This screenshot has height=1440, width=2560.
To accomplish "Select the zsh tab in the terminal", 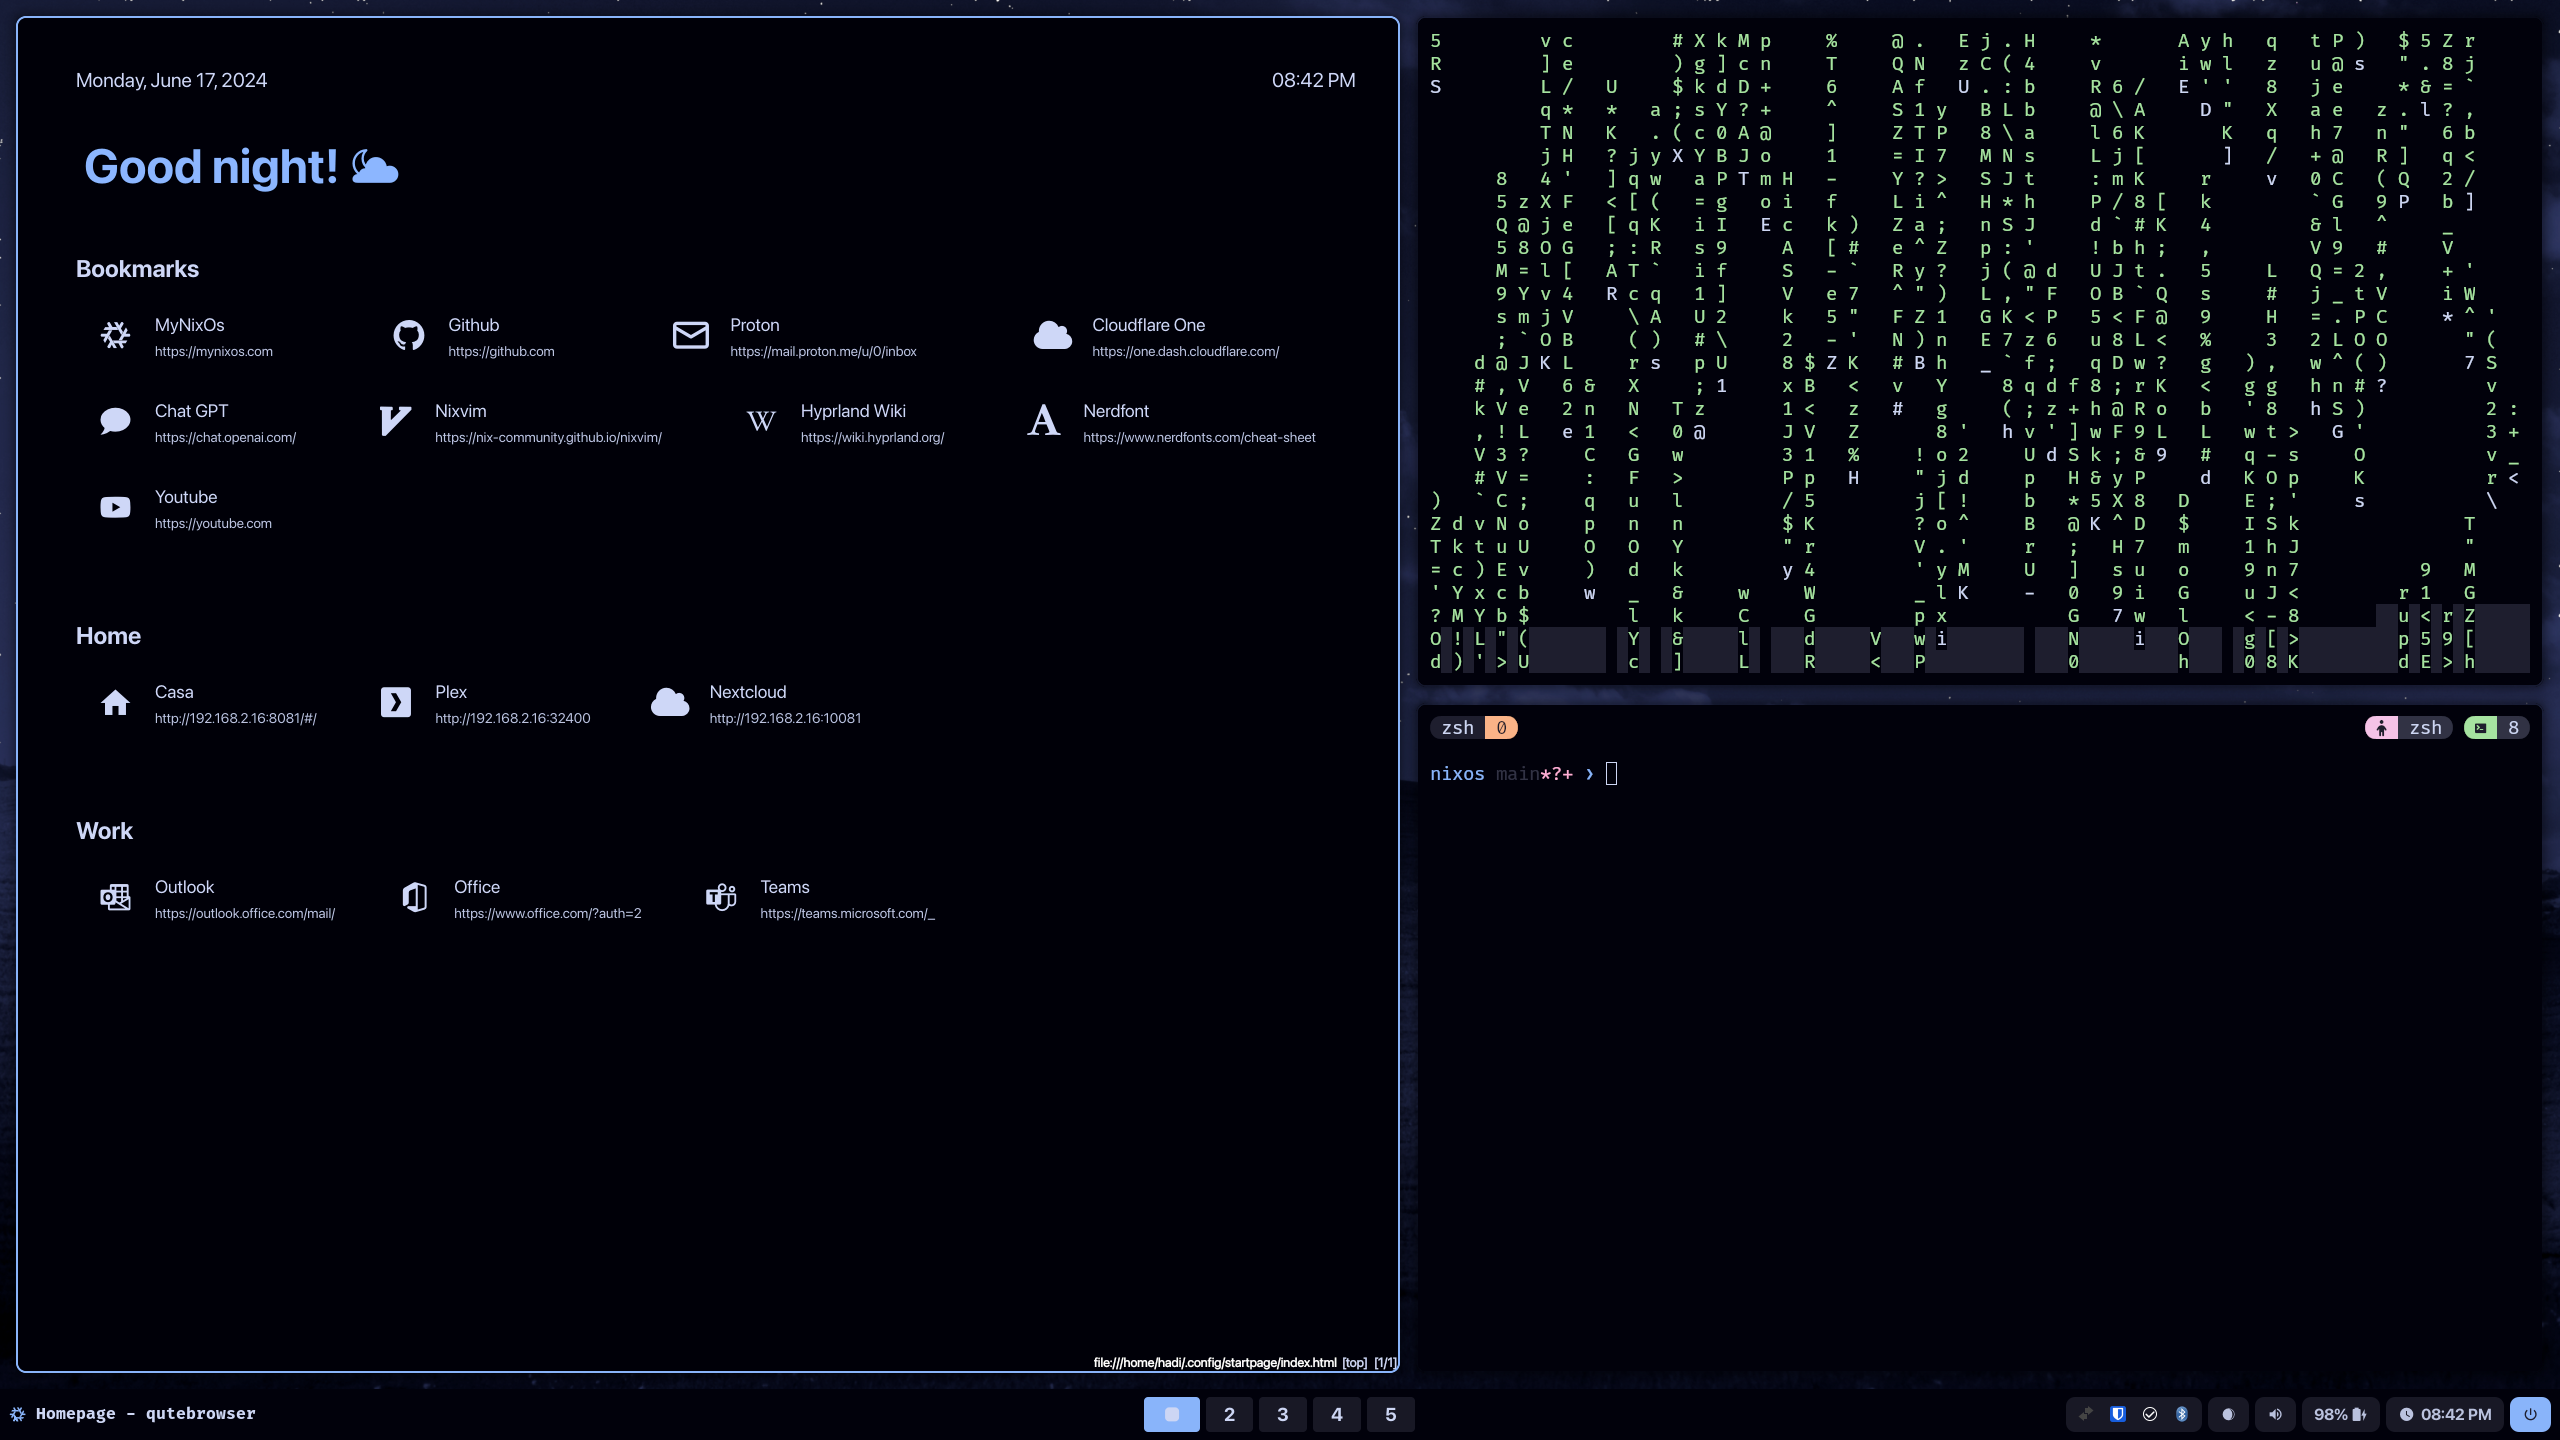I will click(x=1459, y=727).
